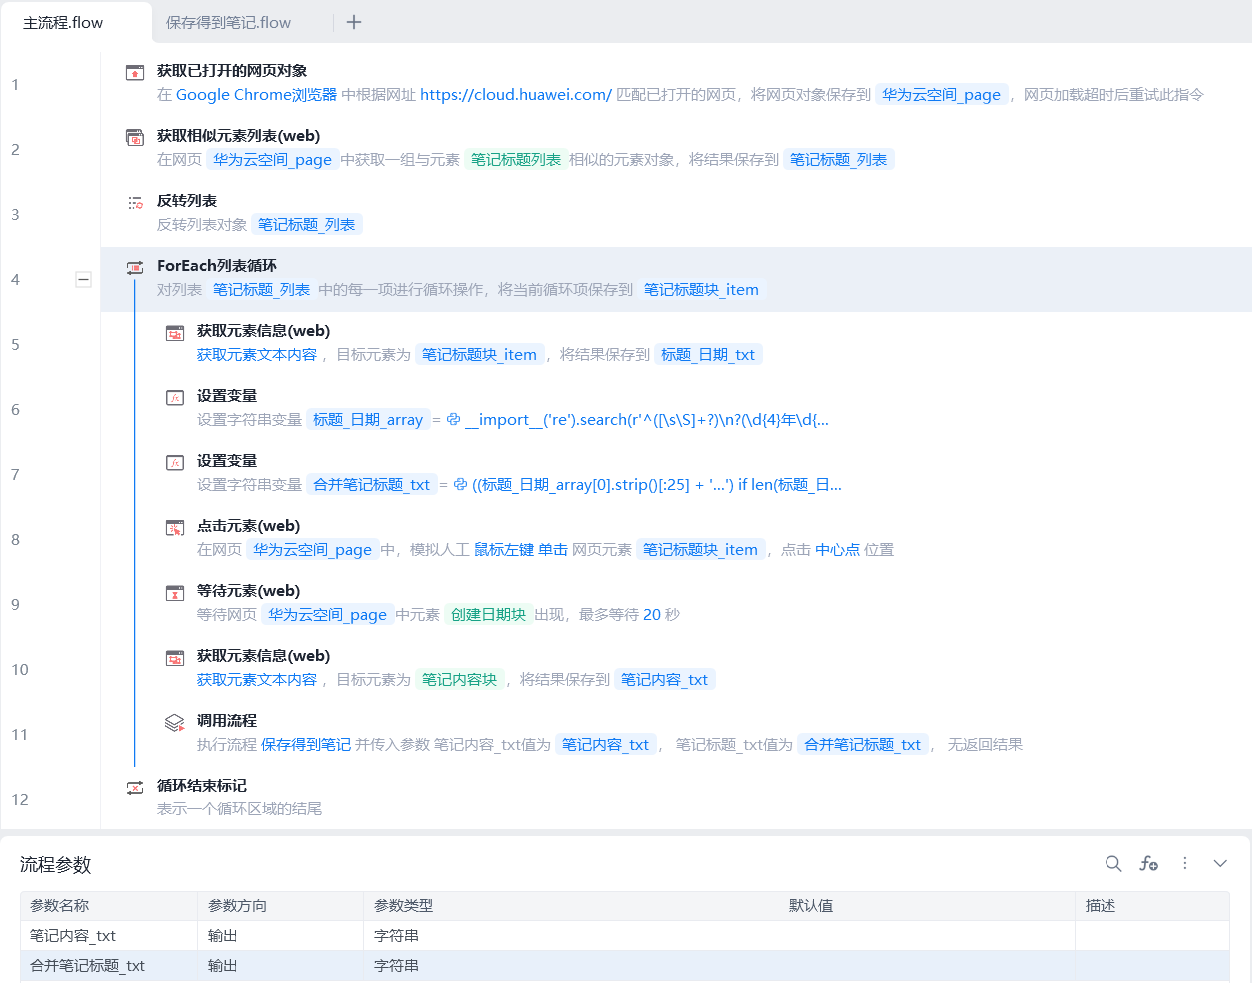The width and height of the screenshot is (1252, 983).
Task: Click the 合并笔记标题_txt tag in step 11
Action: tap(862, 744)
